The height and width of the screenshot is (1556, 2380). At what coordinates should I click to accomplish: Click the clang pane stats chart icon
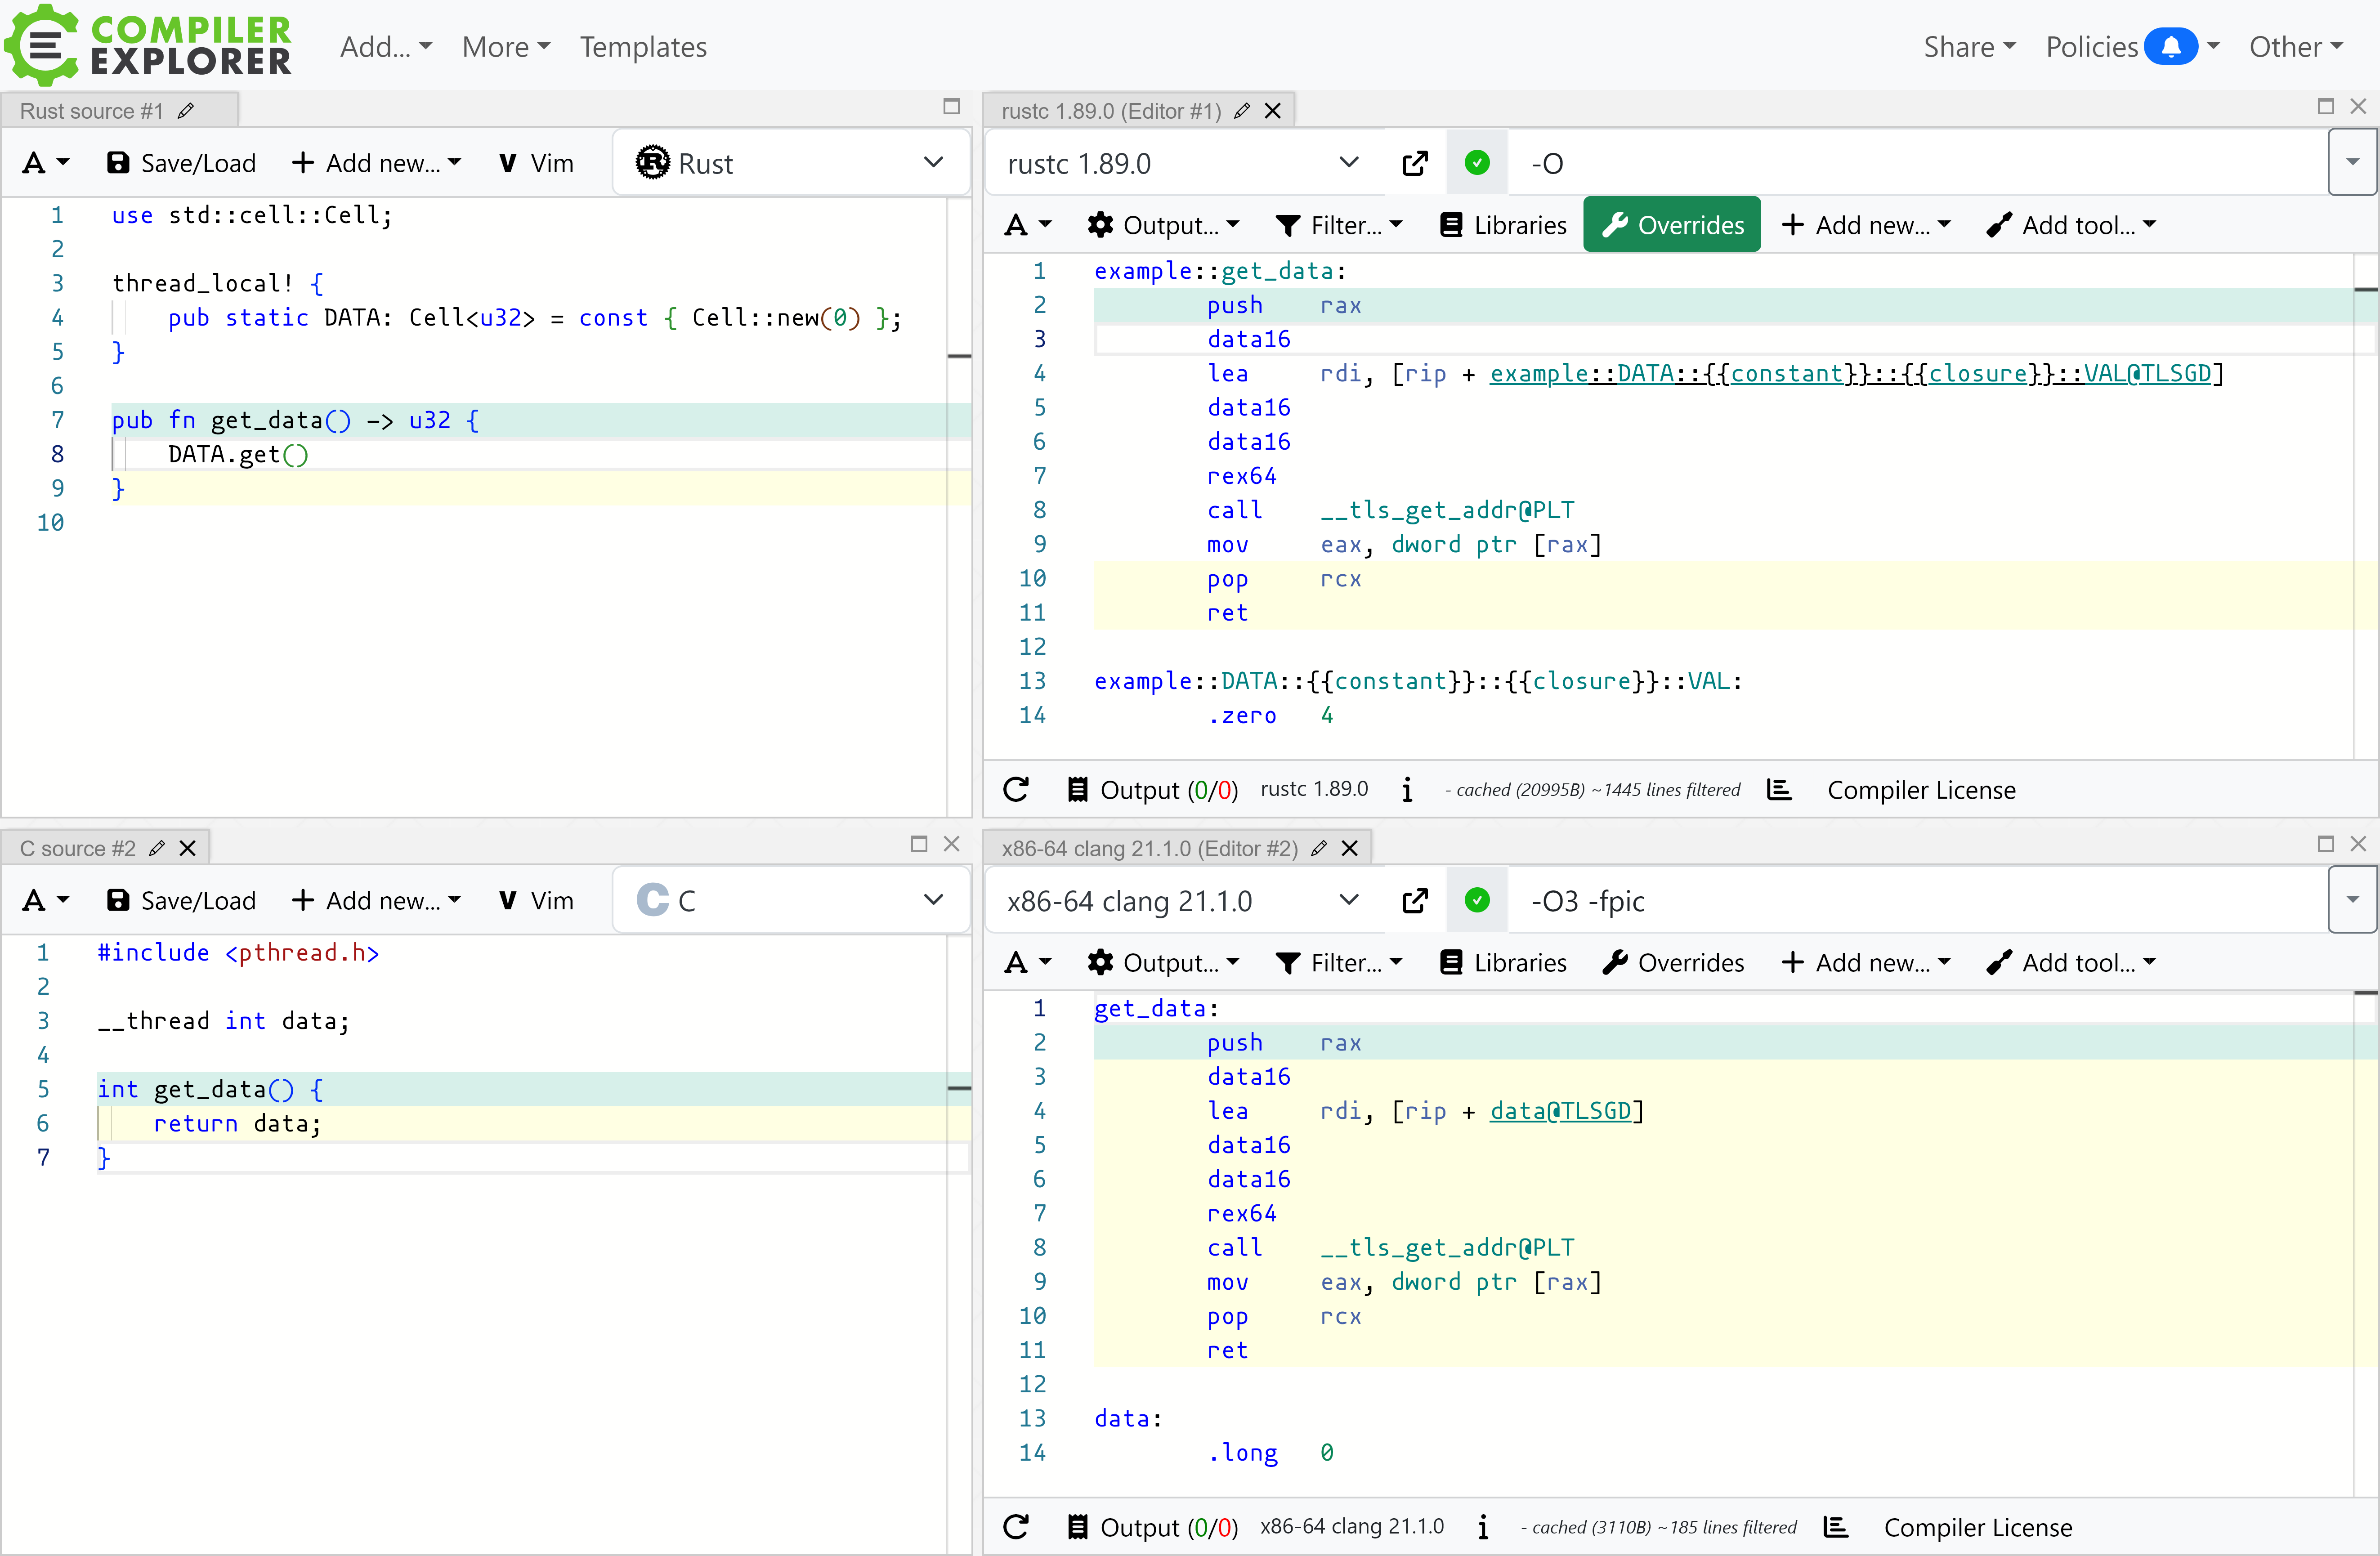[x=1835, y=1527]
